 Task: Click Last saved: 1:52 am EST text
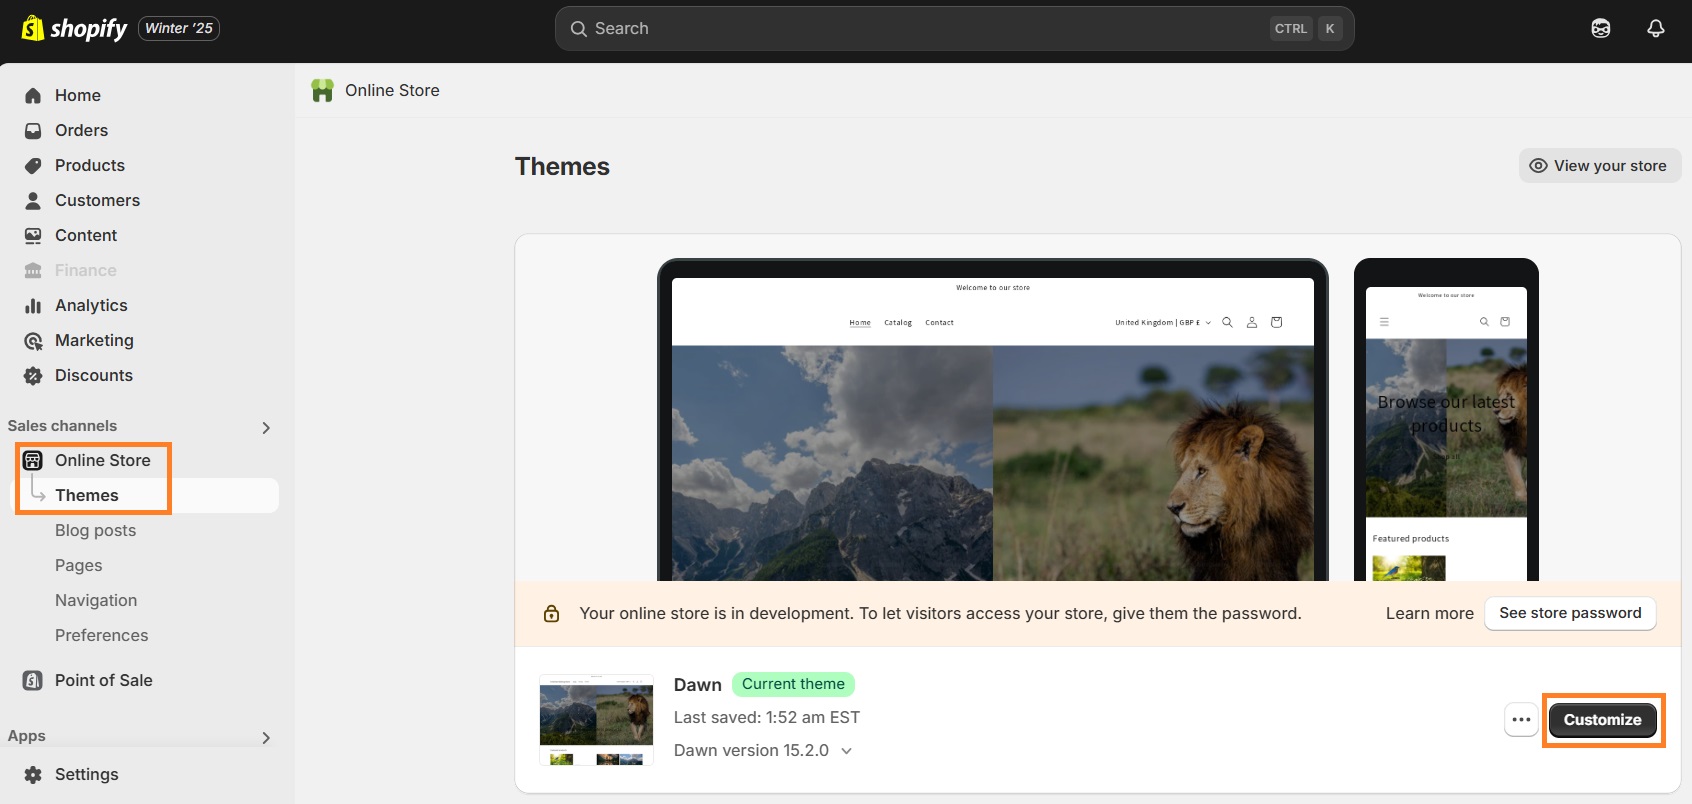tap(767, 718)
